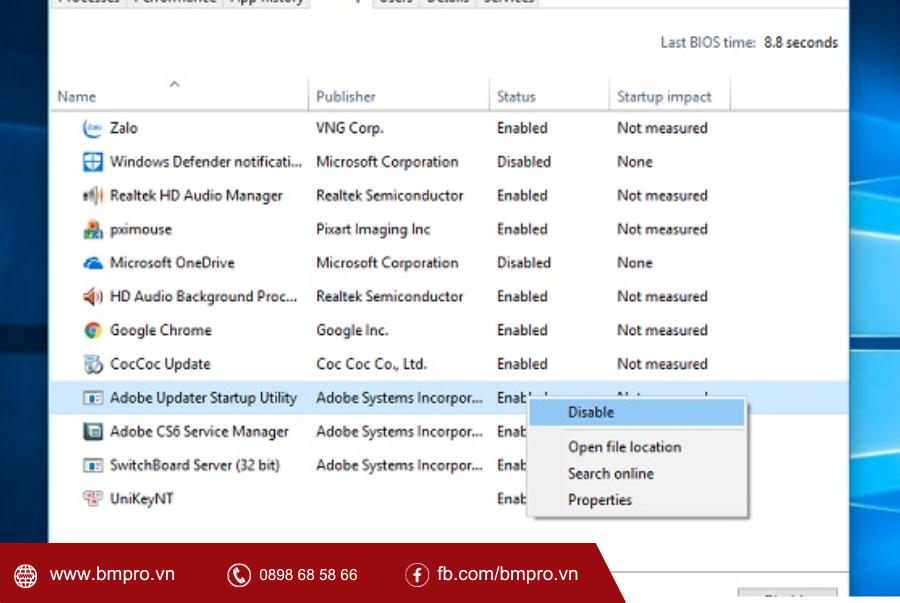Click the globe icon in banner
The height and width of the screenshot is (603, 900).
coord(25,575)
